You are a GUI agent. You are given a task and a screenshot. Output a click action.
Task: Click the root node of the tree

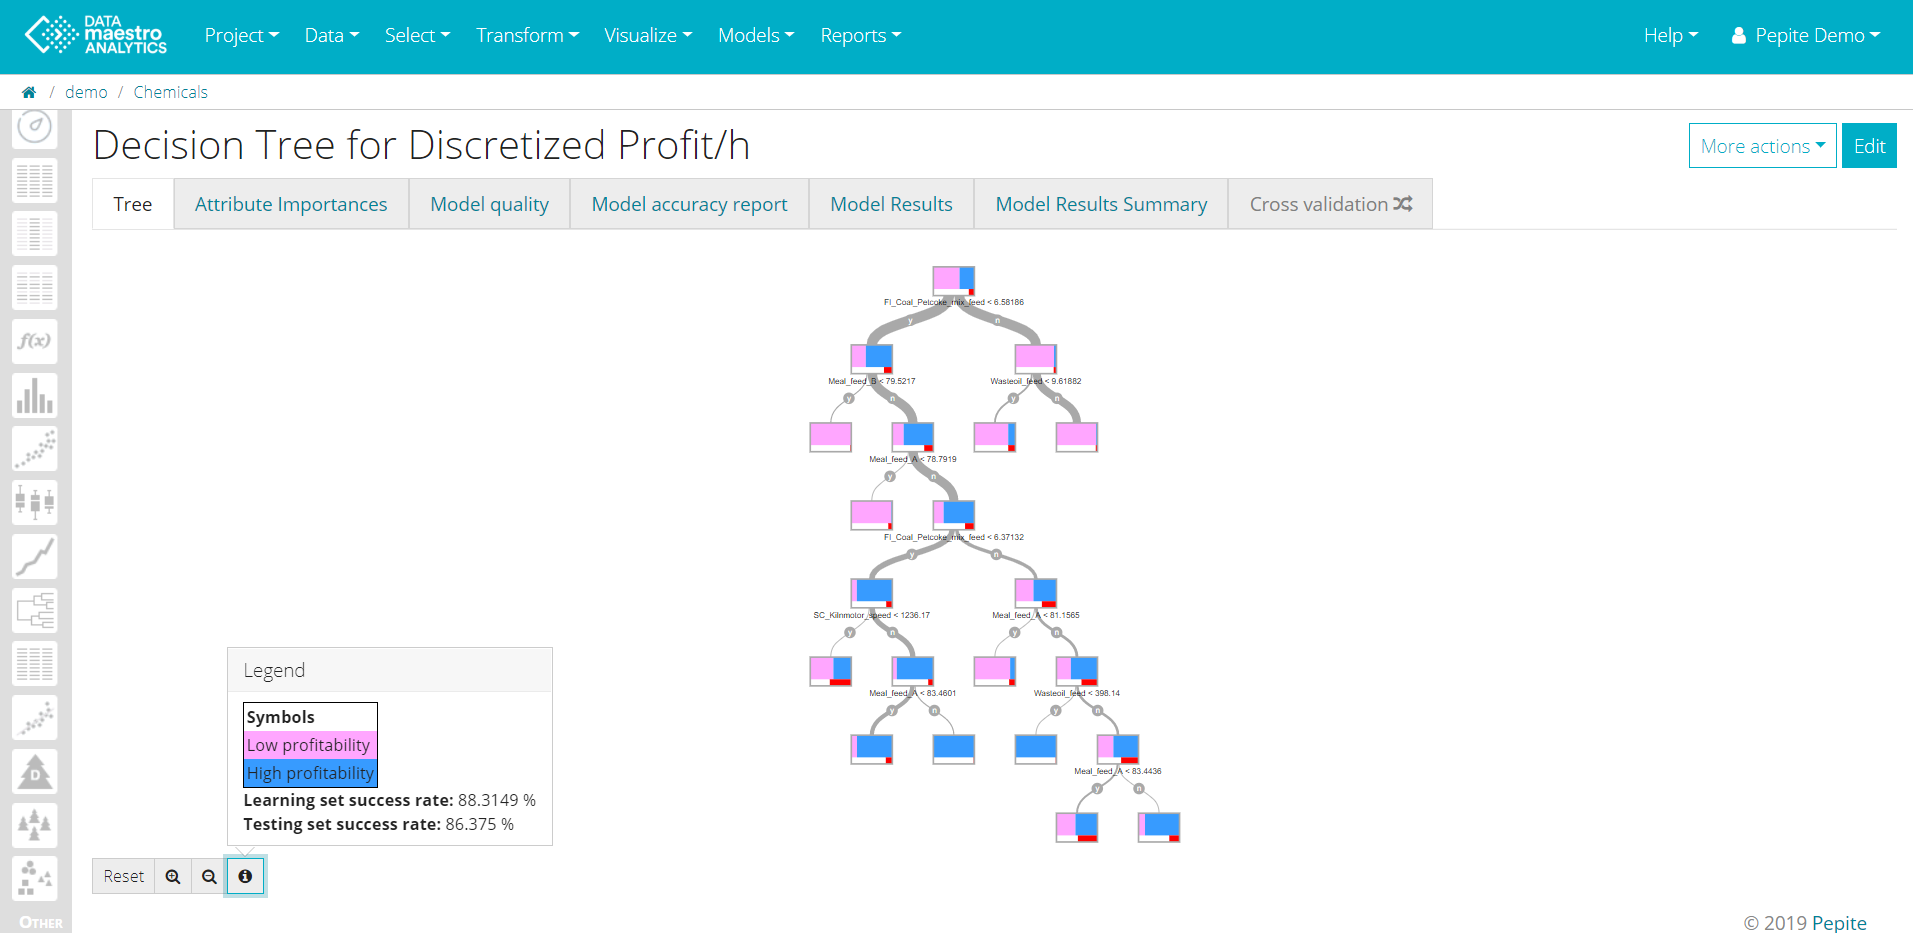[x=953, y=280]
